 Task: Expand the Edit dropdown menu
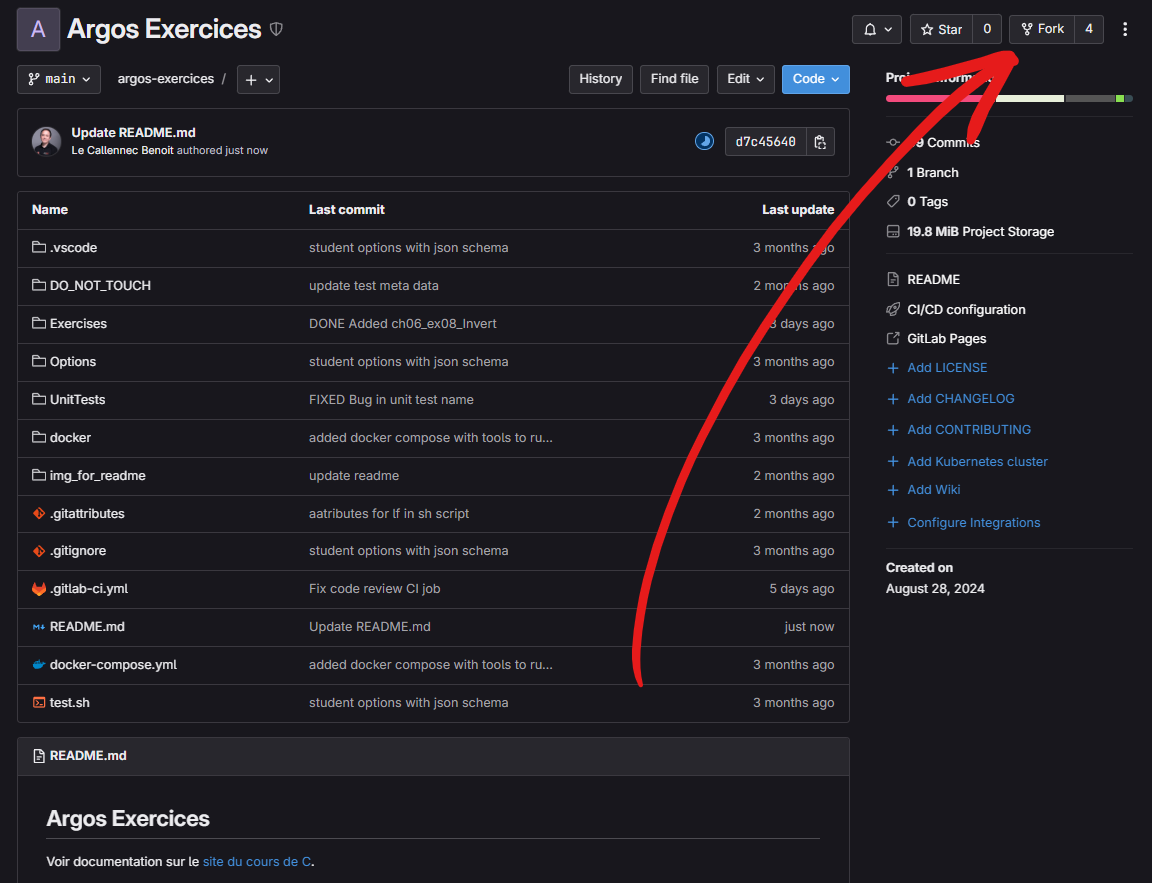coord(745,79)
